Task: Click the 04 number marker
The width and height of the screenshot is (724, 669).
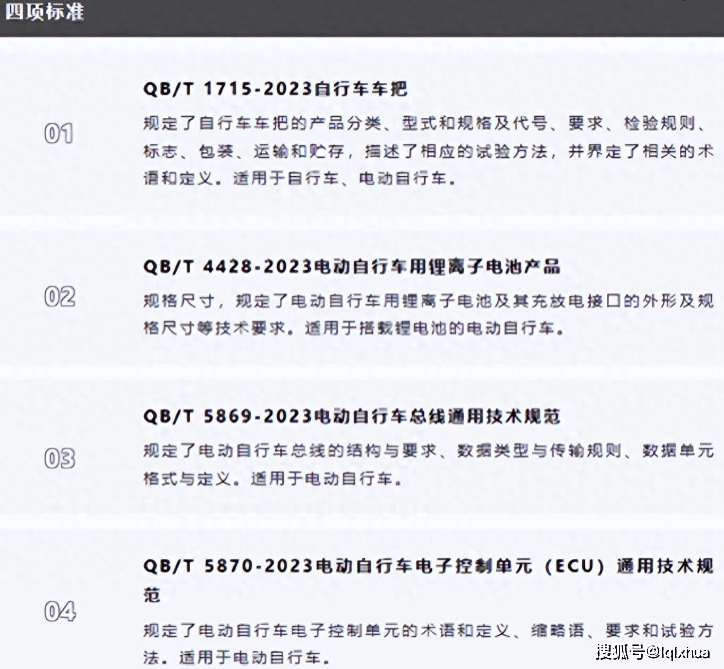Action: [x=60, y=612]
